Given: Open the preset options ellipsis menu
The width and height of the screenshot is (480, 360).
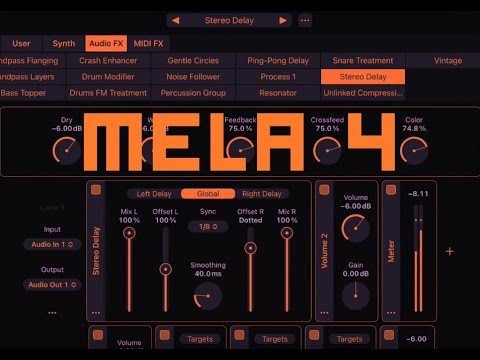Looking at the screenshot, I should coord(305,21).
